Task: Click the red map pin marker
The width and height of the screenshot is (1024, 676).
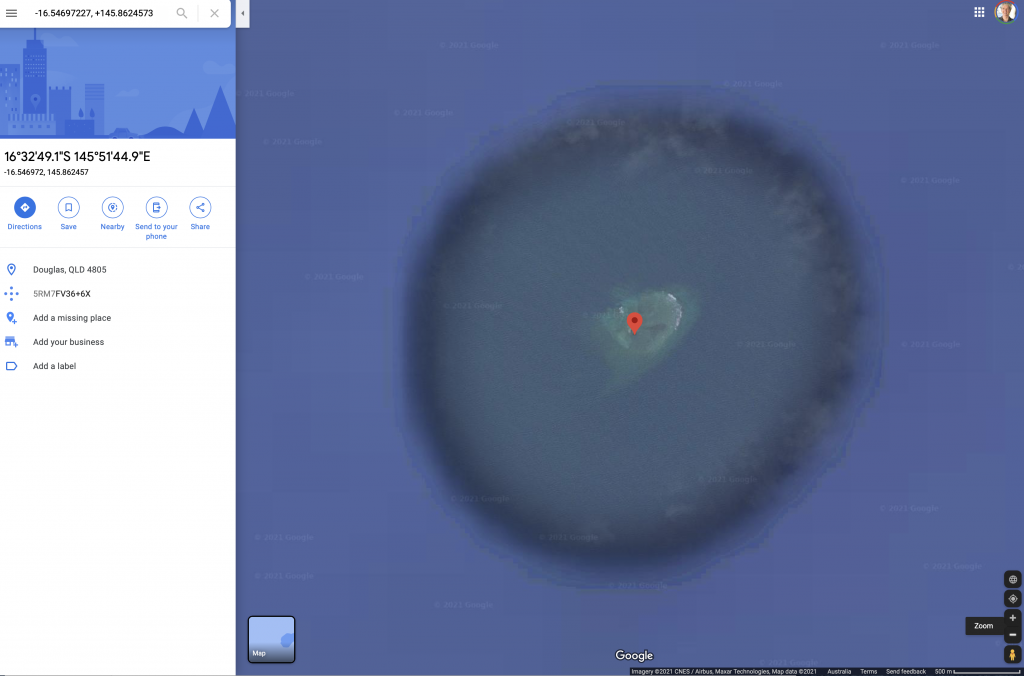Action: (x=634, y=323)
